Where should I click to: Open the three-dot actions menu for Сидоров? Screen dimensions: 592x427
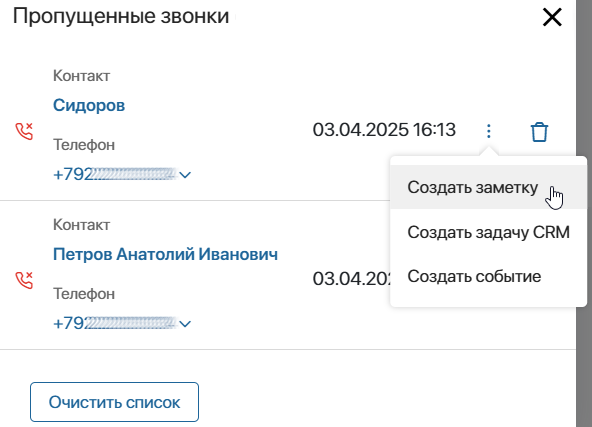pyautogui.click(x=489, y=131)
